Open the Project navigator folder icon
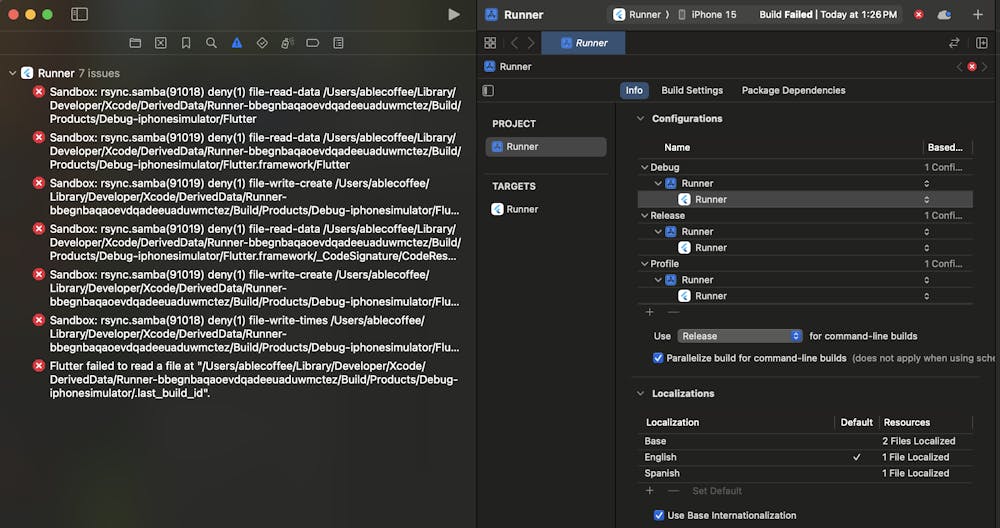The height and width of the screenshot is (528, 1000). (135, 43)
